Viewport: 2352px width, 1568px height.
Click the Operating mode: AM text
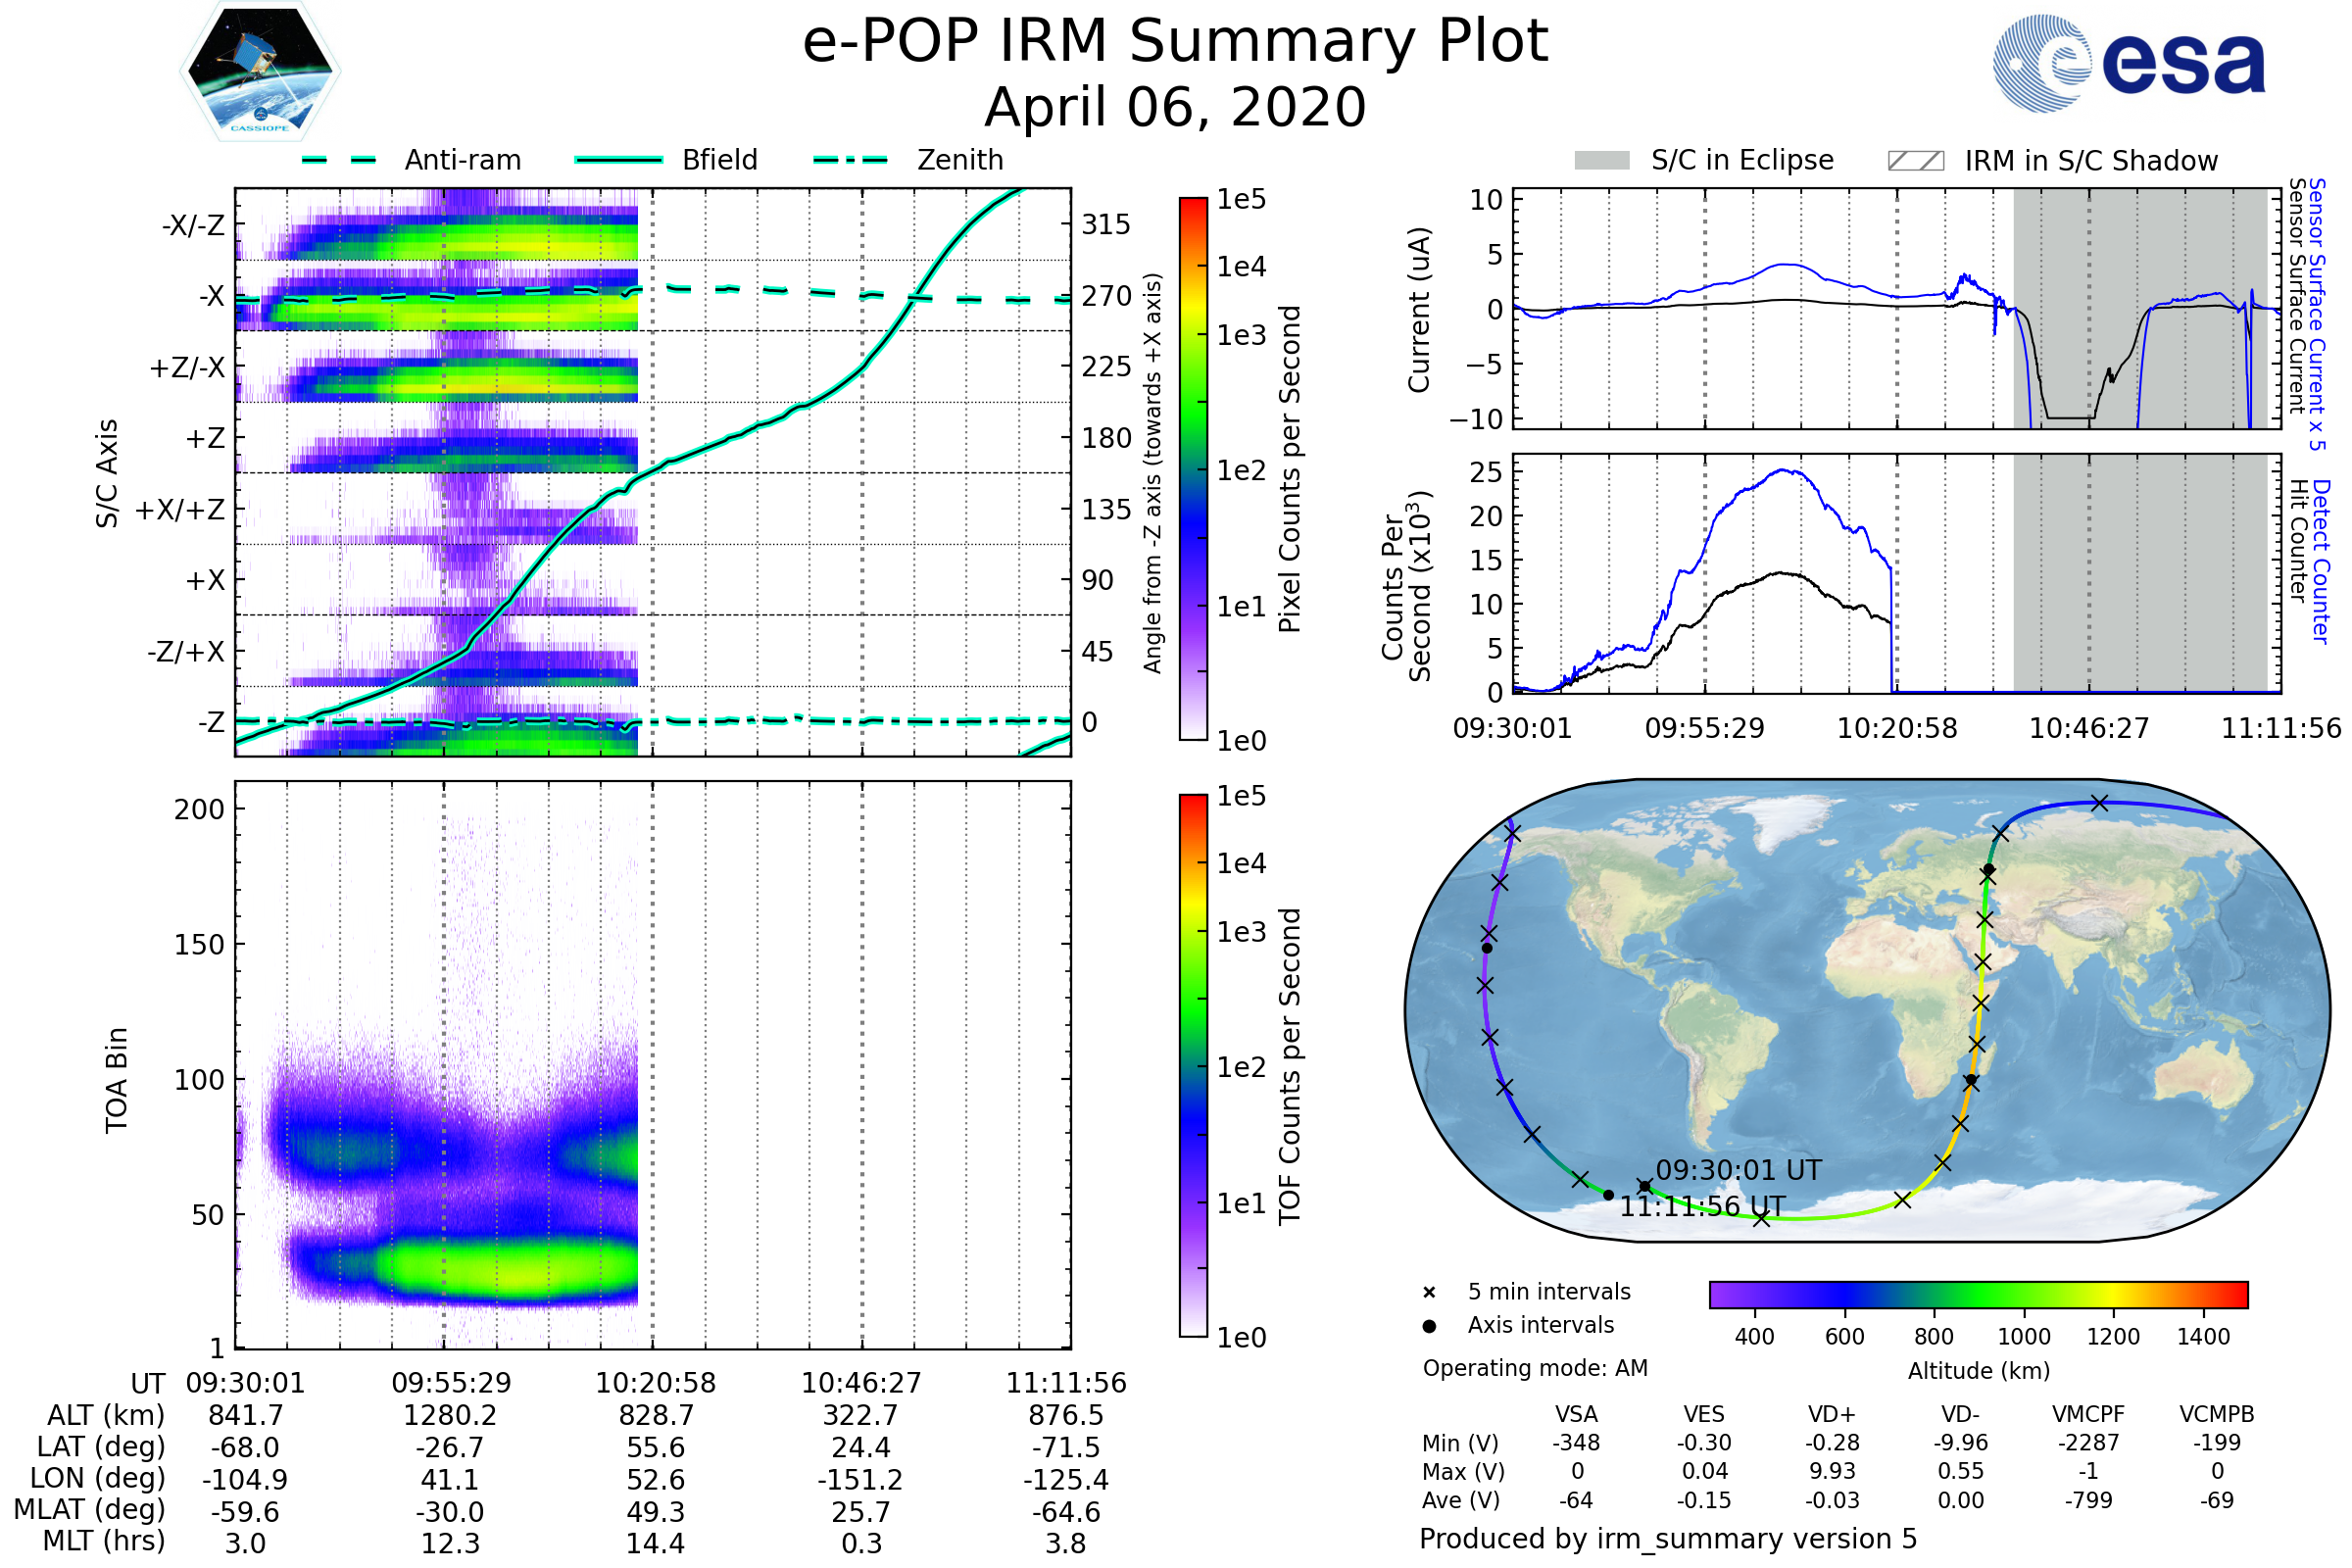point(1535,1368)
